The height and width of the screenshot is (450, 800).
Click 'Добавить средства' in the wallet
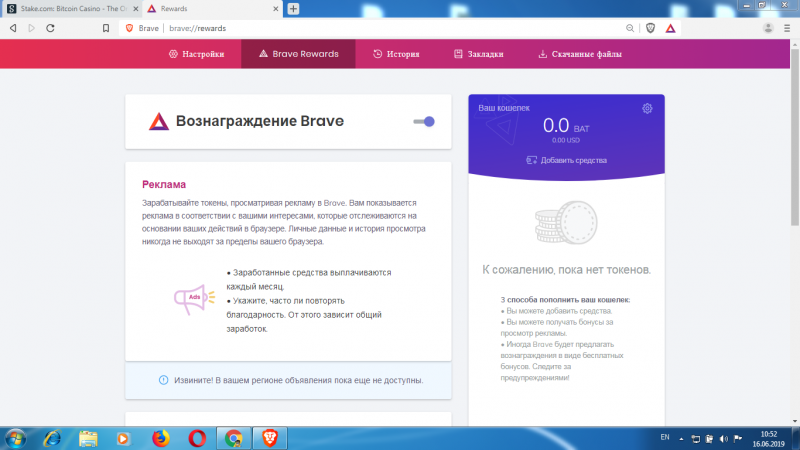[566, 160]
